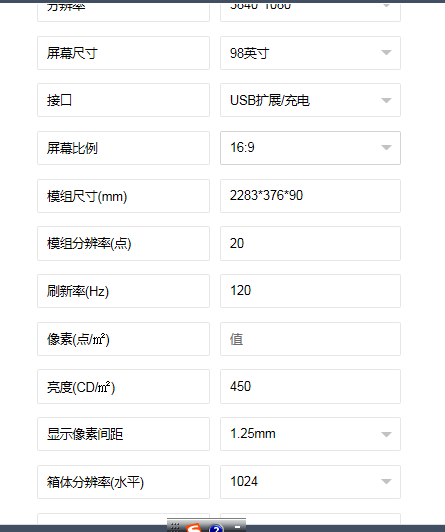The width and height of the screenshot is (445, 532).
Task: Click the module resolution value field 20
Action: pos(310,244)
